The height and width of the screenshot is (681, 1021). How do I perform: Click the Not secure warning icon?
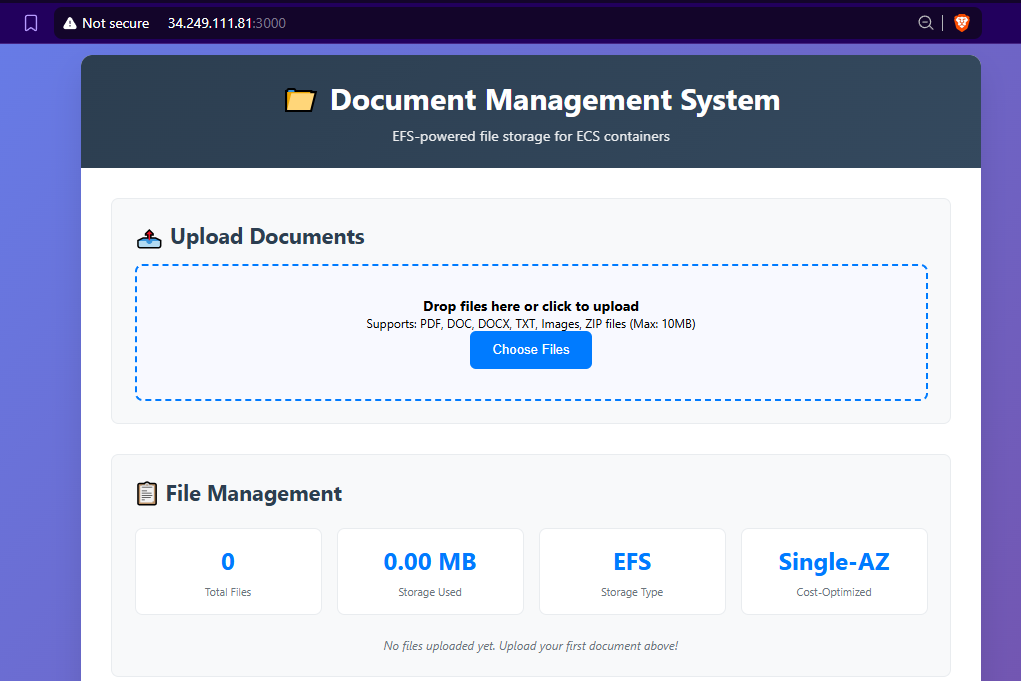[x=70, y=23]
